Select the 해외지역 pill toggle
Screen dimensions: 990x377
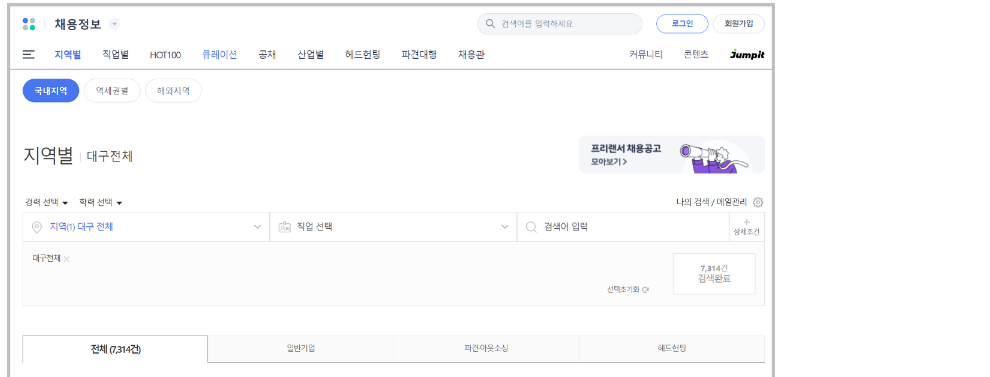[x=174, y=91]
